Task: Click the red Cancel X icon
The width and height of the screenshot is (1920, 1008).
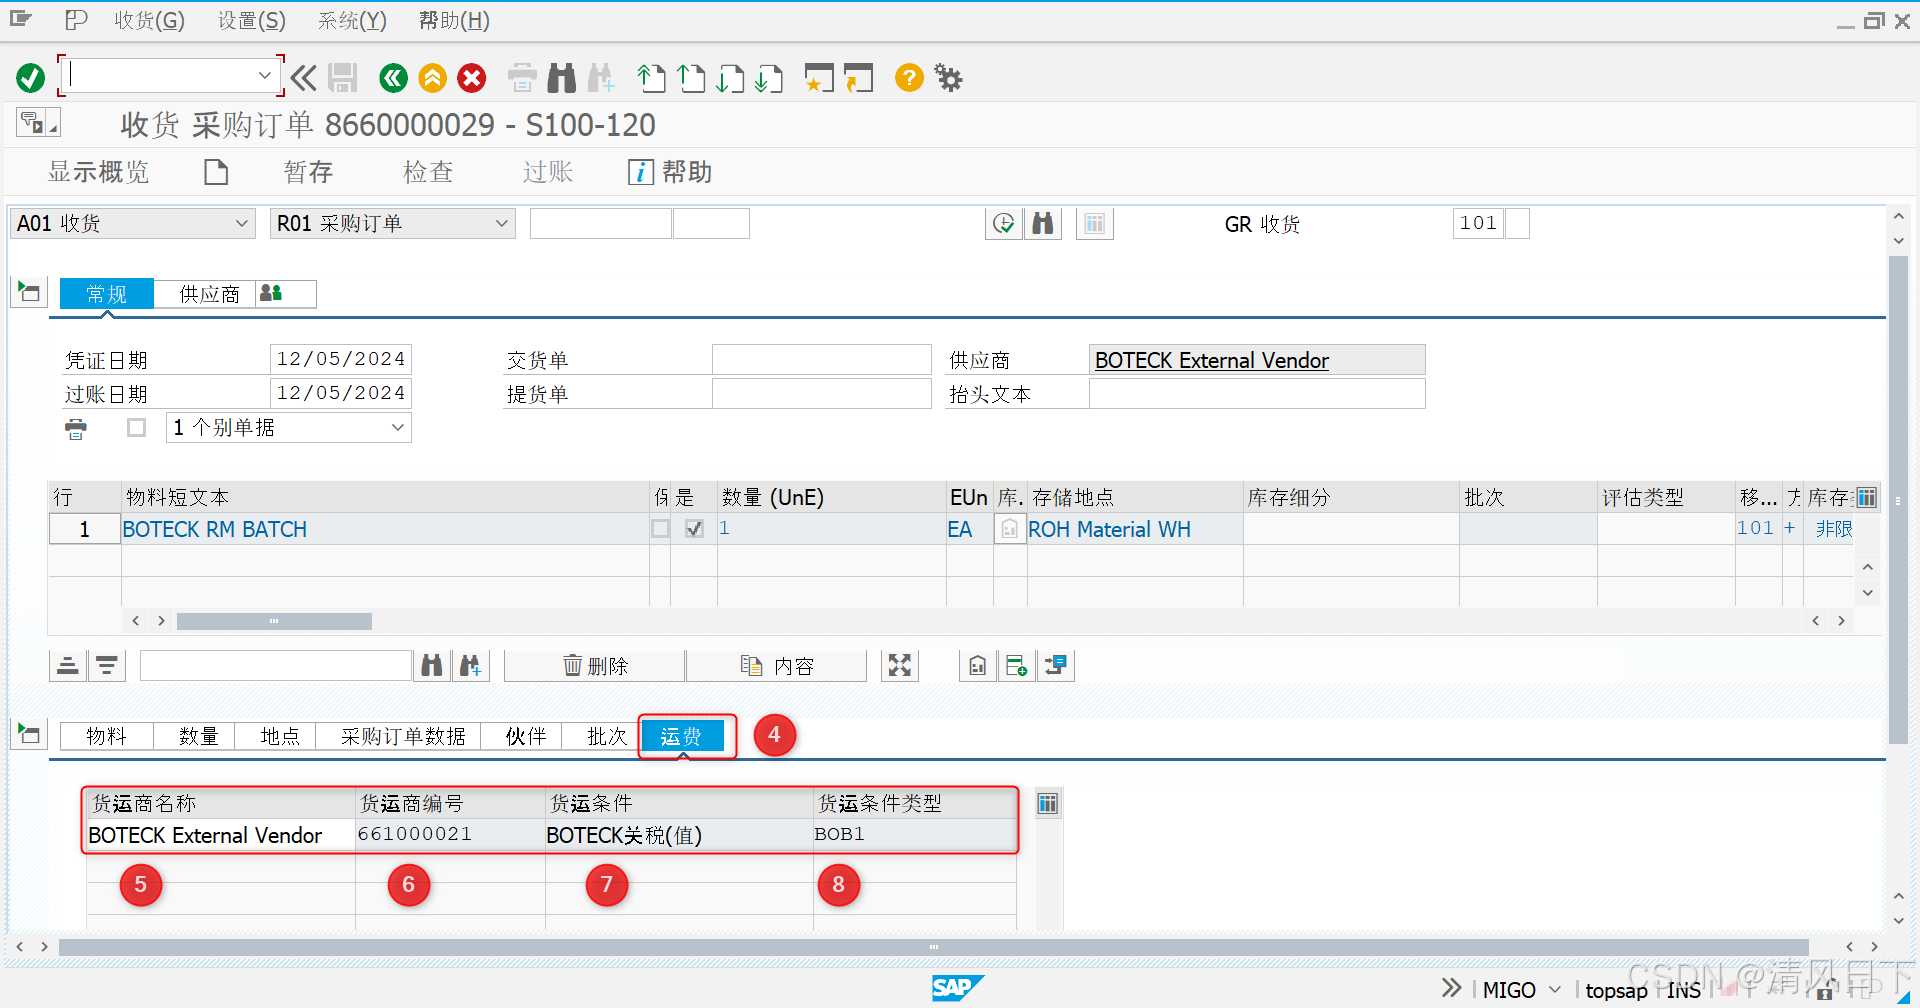Action: pos(472,78)
